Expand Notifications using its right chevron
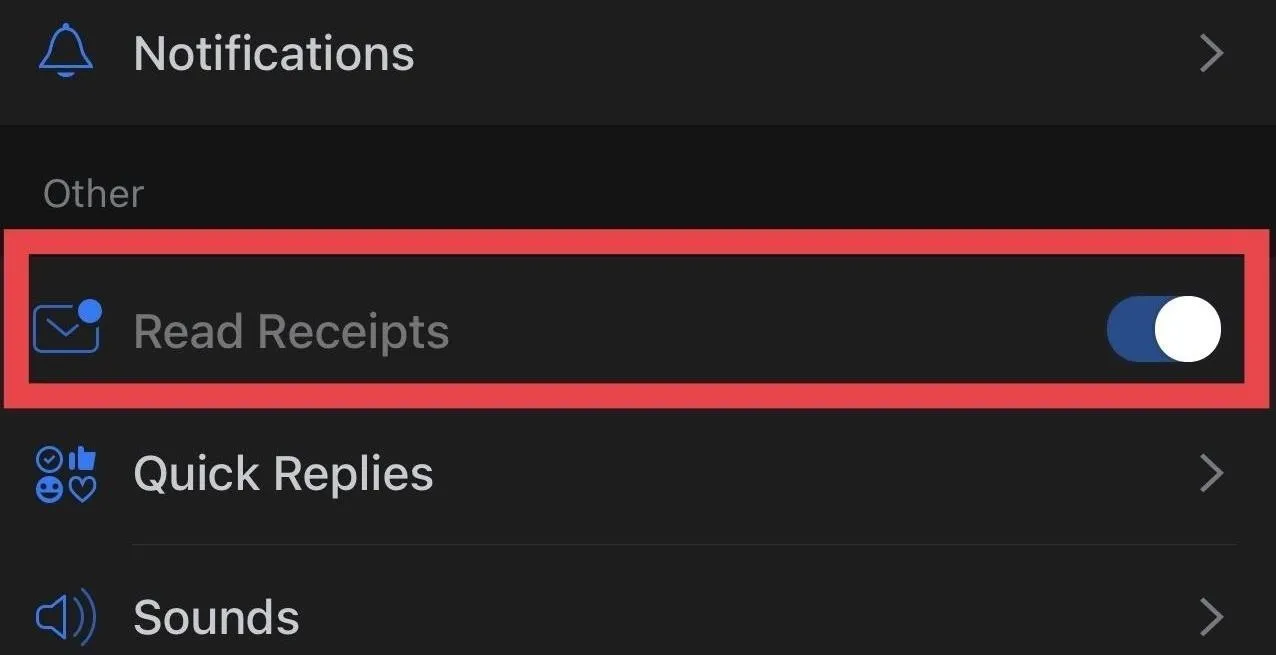Viewport: 1276px width, 655px height. [1211, 53]
